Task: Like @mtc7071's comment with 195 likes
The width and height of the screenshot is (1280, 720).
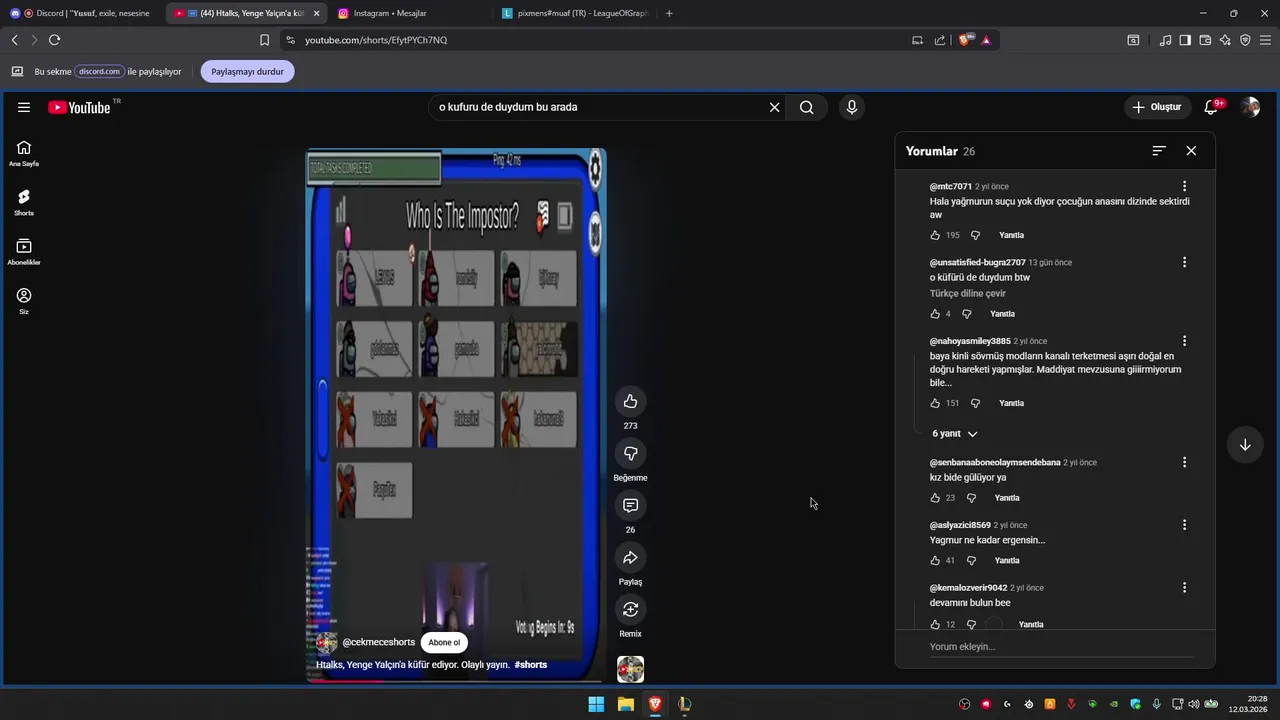Action: [935, 235]
